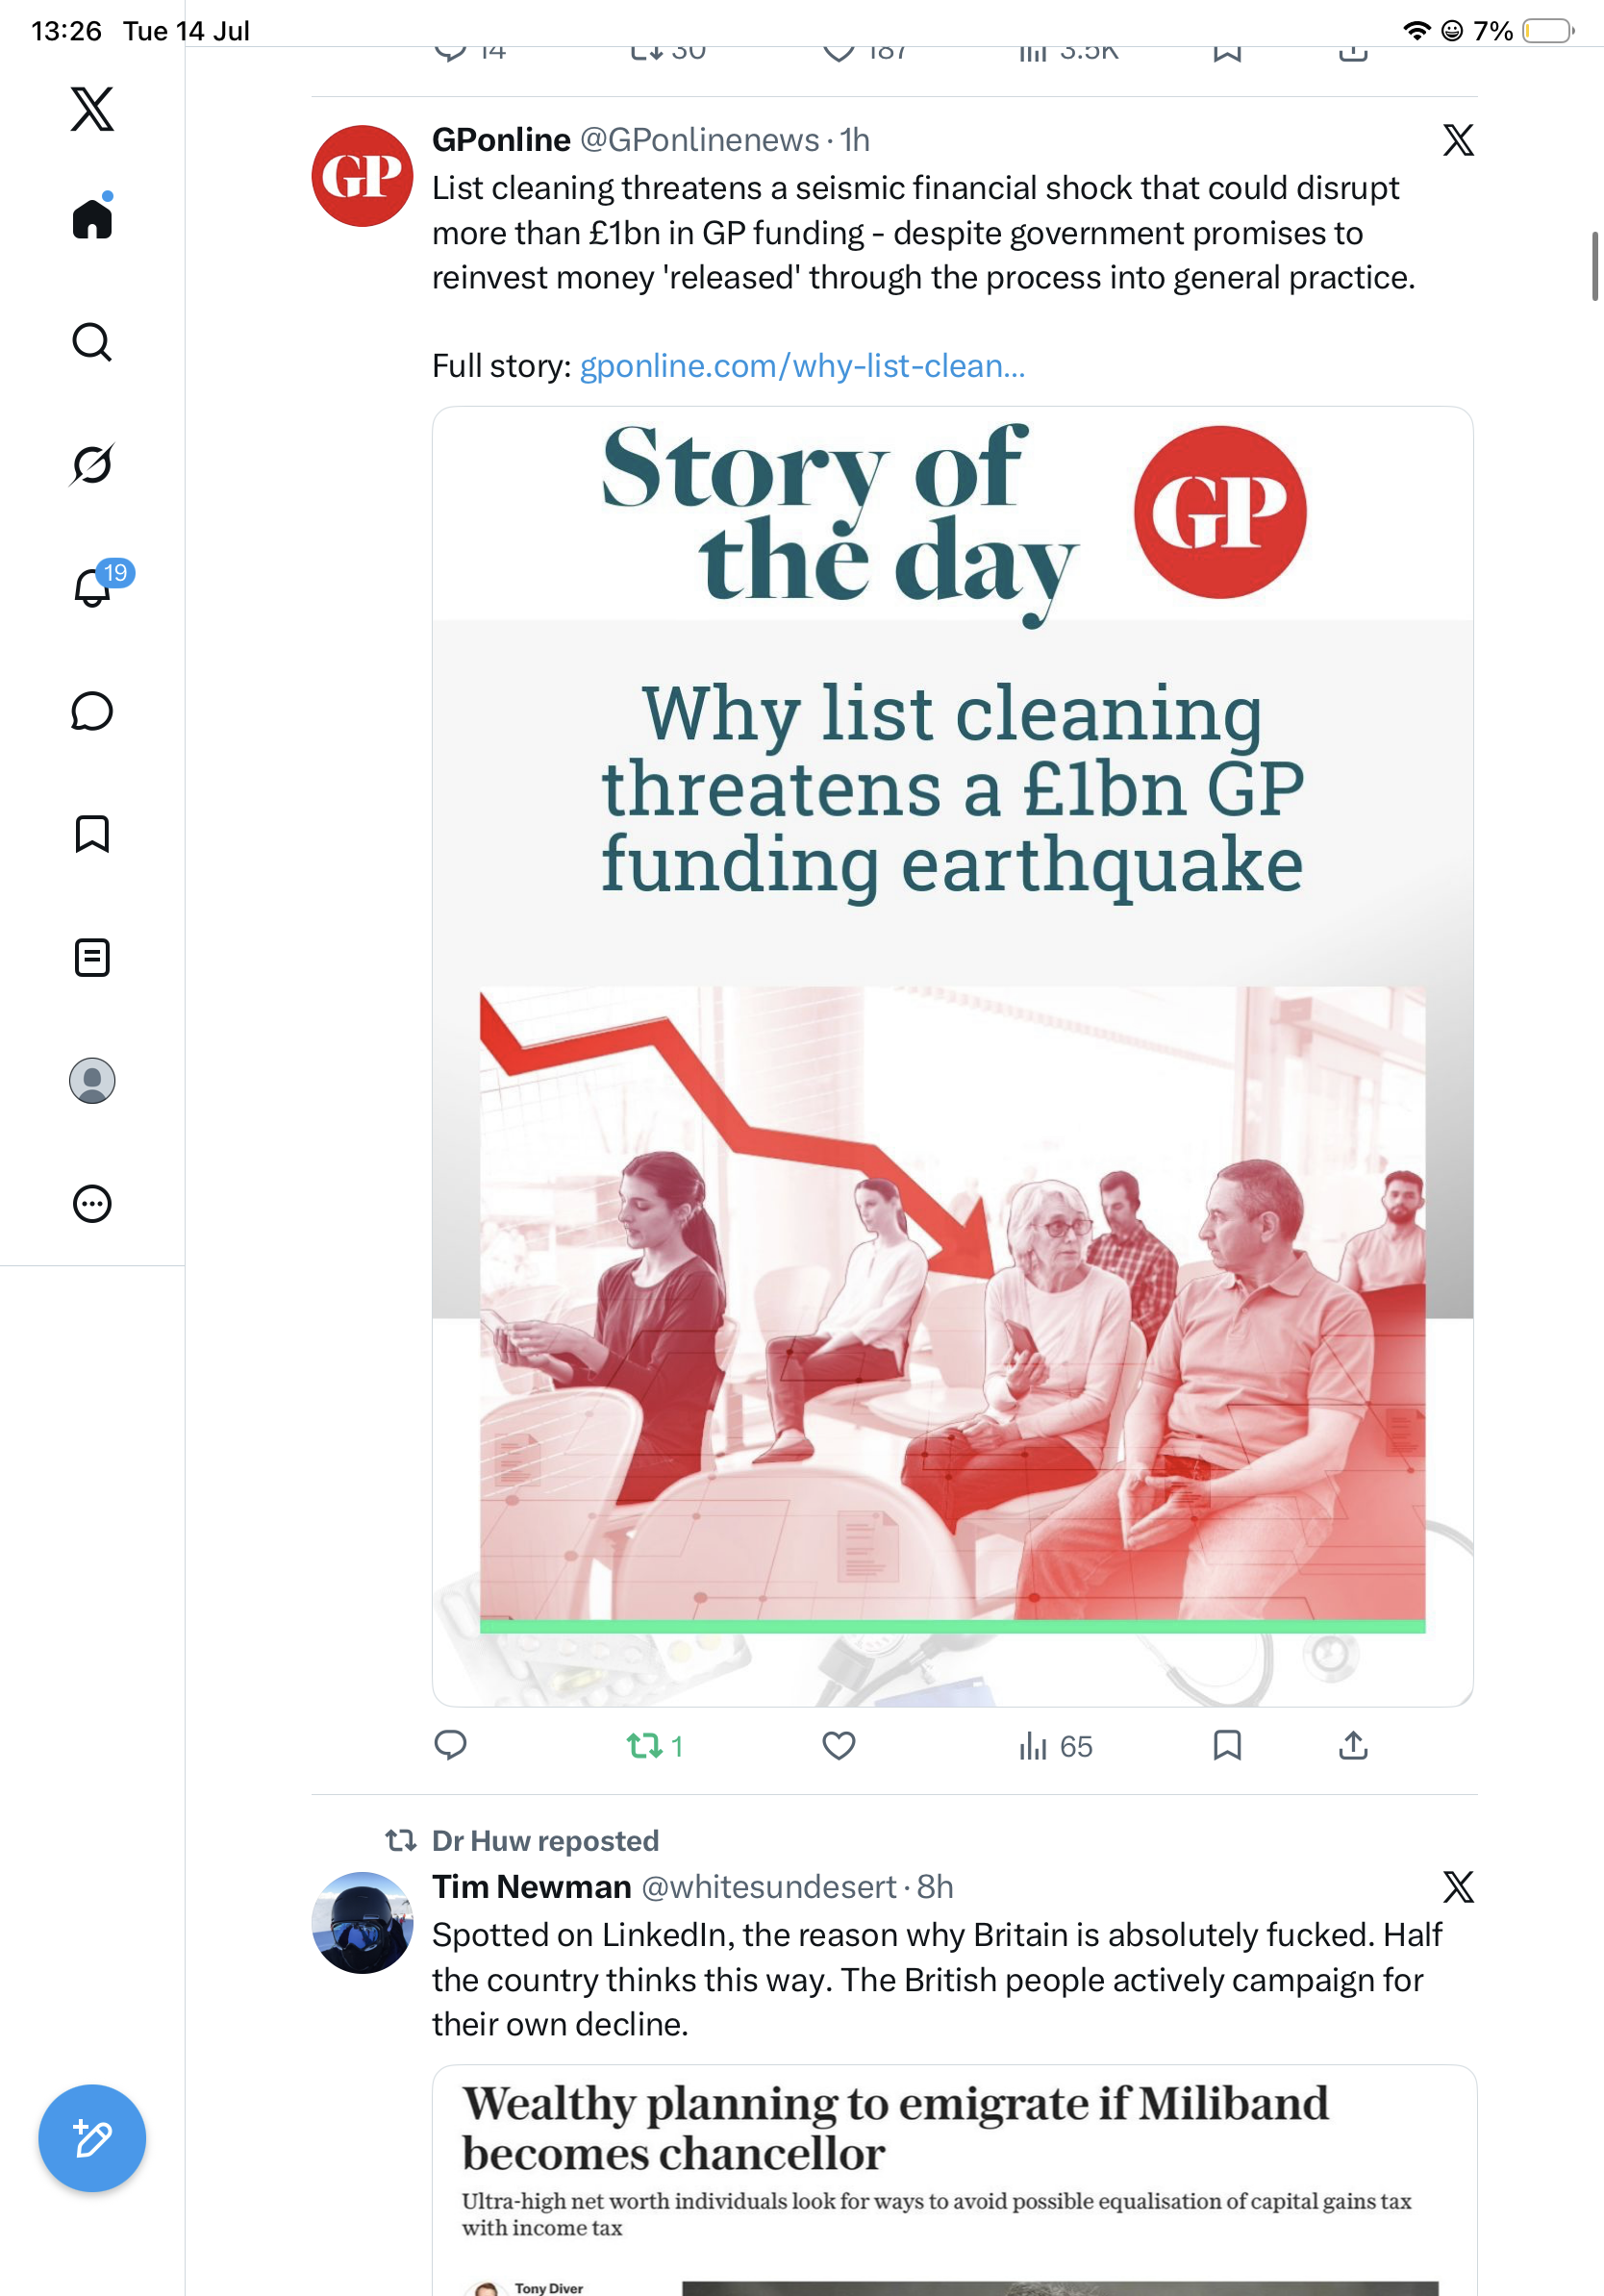
Task: Open Messages via the chat bubble sidebar icon
Action: 92,711
